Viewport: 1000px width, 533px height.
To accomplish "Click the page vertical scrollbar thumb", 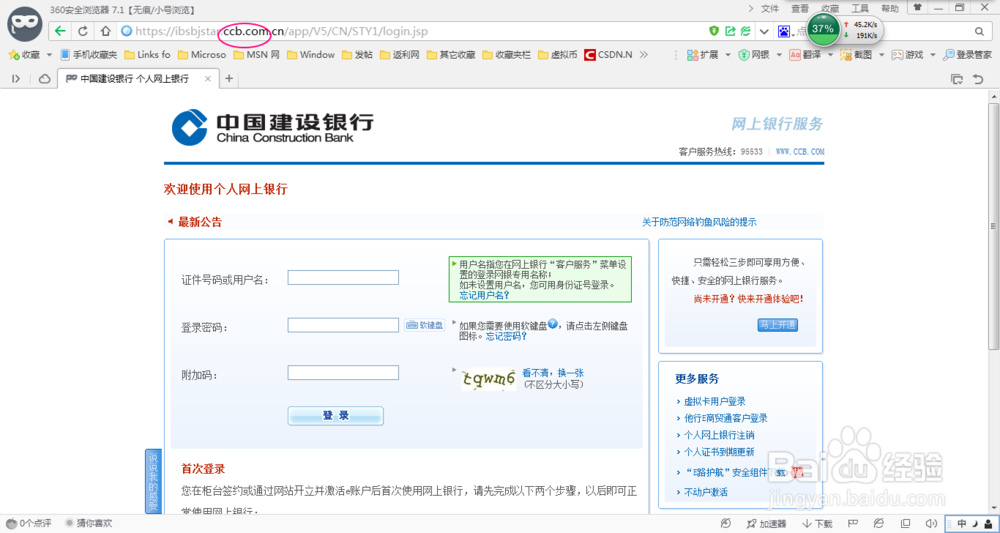I will [x=993, y=226].
